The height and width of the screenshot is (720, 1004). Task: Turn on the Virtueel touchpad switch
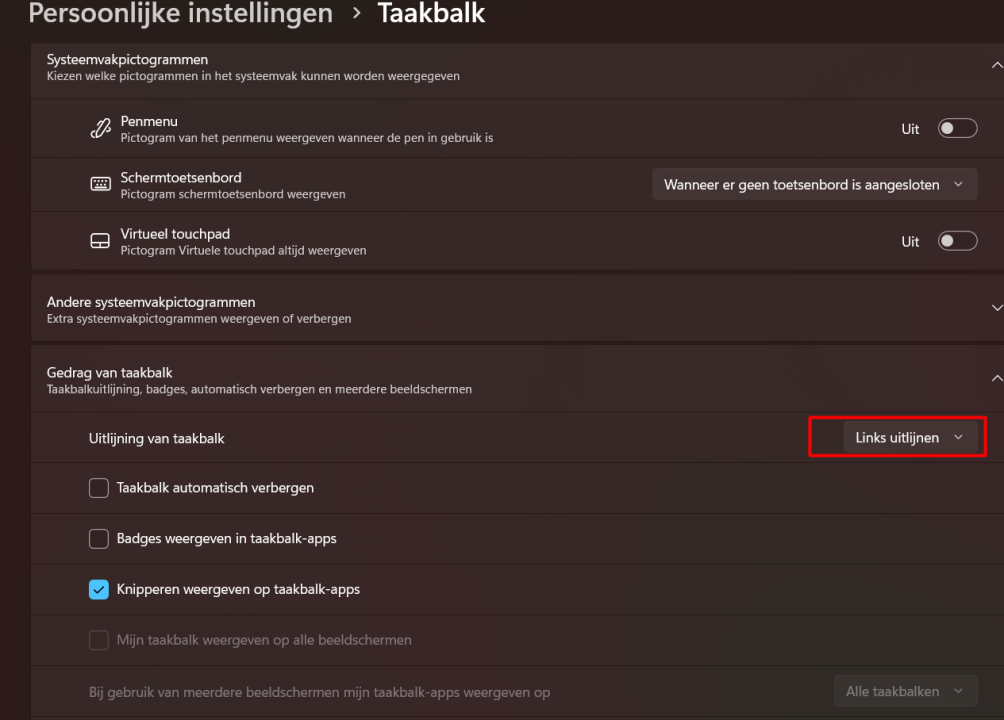[956, 240]
